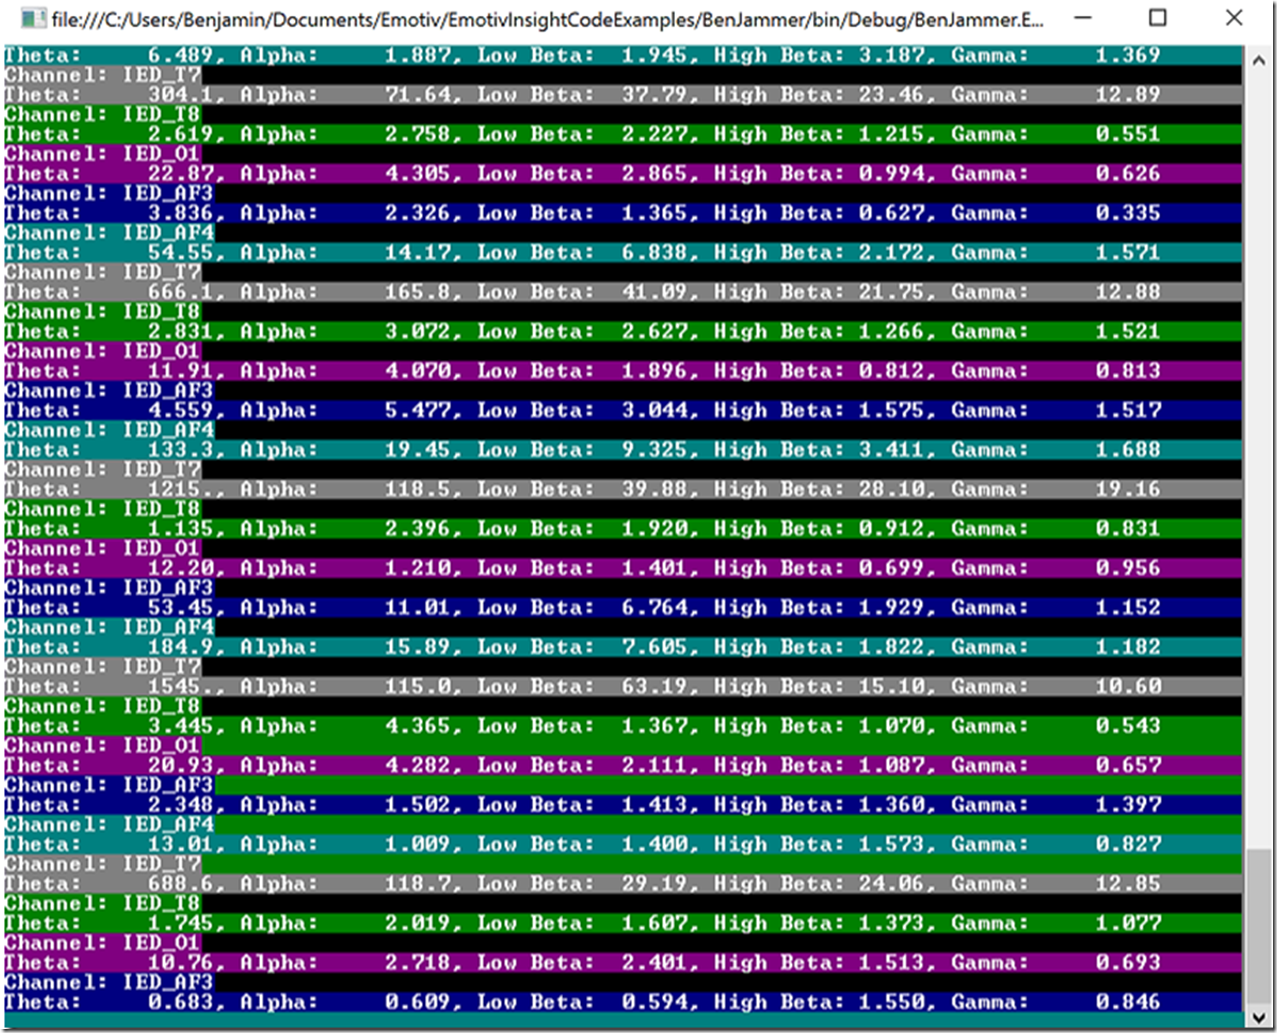This screenshot has height=1033, width=1277.
Task: Click the Theta value 688.6
Action: click(180, 885)
